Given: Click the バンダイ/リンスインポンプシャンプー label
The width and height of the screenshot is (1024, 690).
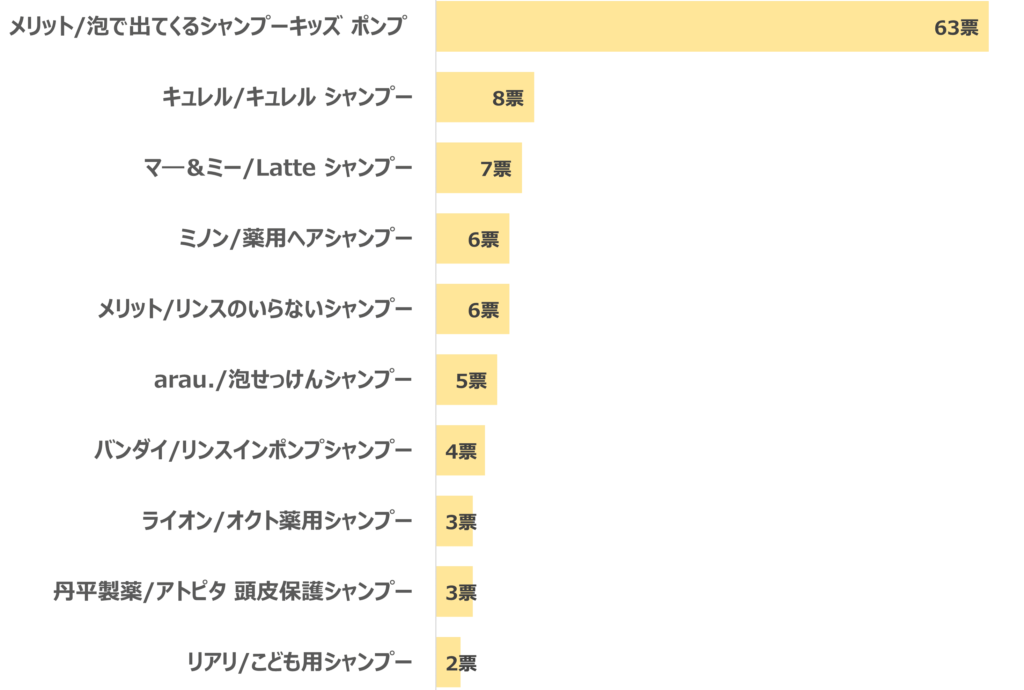Looking at the screenshot, I should [253, 451].
